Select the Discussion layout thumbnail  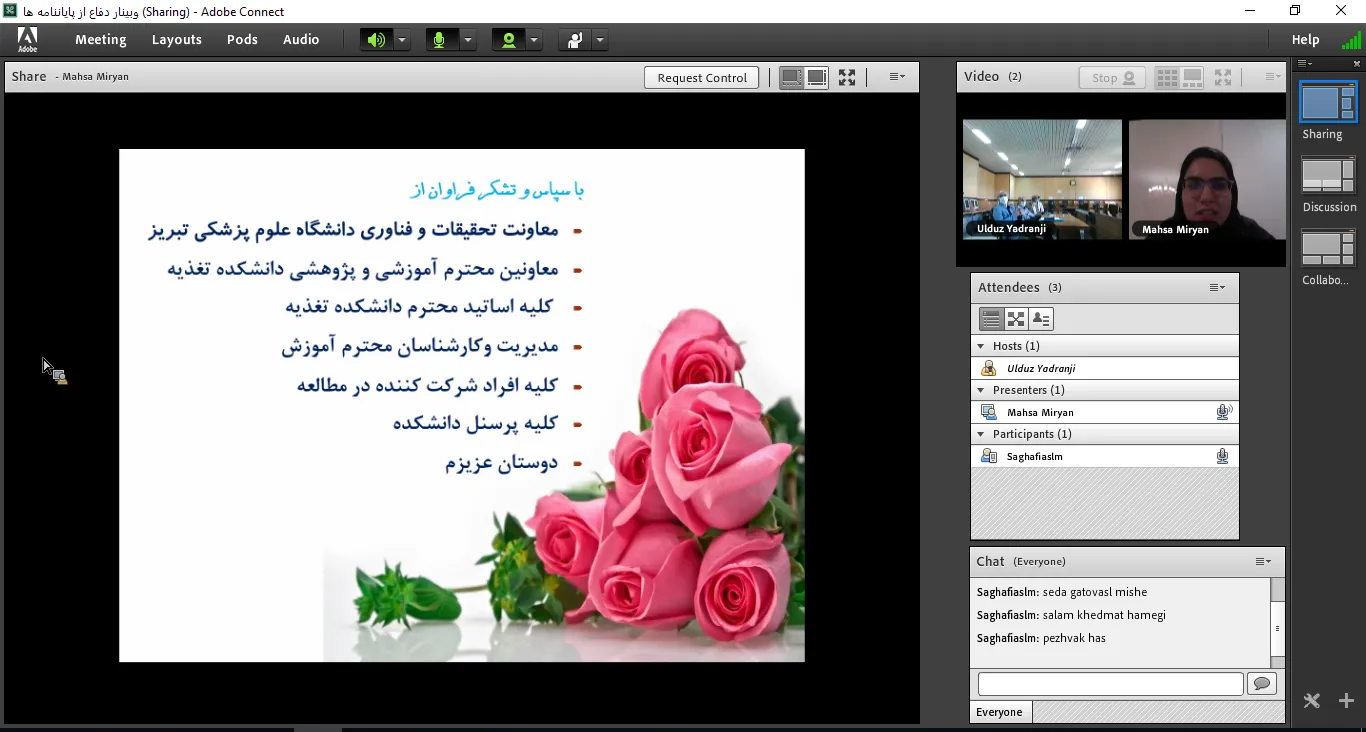pyautogui.click(x=1328, y=176)
